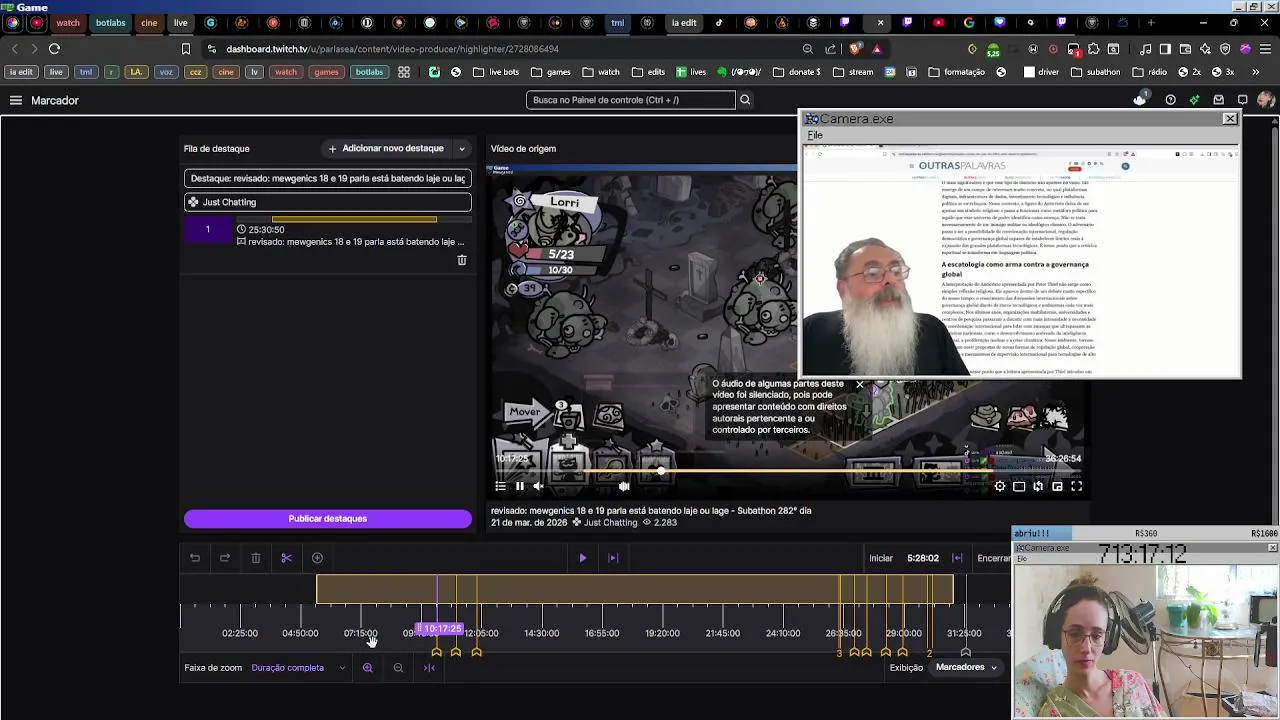The image size is (1280, 720).
Task: Open the formatação bookmark folder
Action: coord(957,72)
